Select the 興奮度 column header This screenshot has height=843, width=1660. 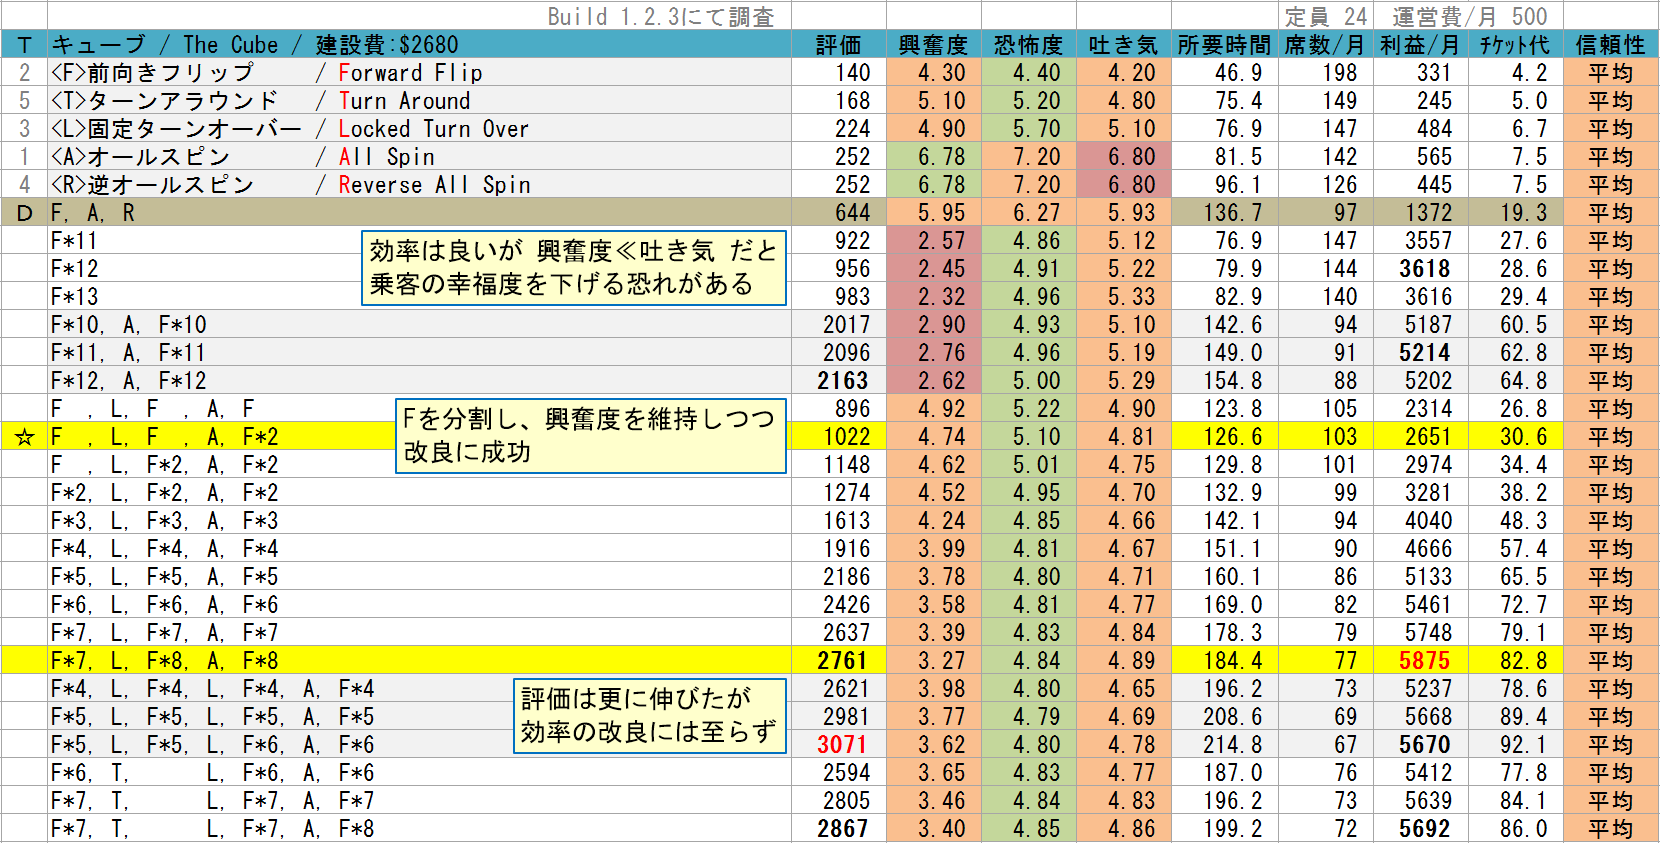click(933, 45)
